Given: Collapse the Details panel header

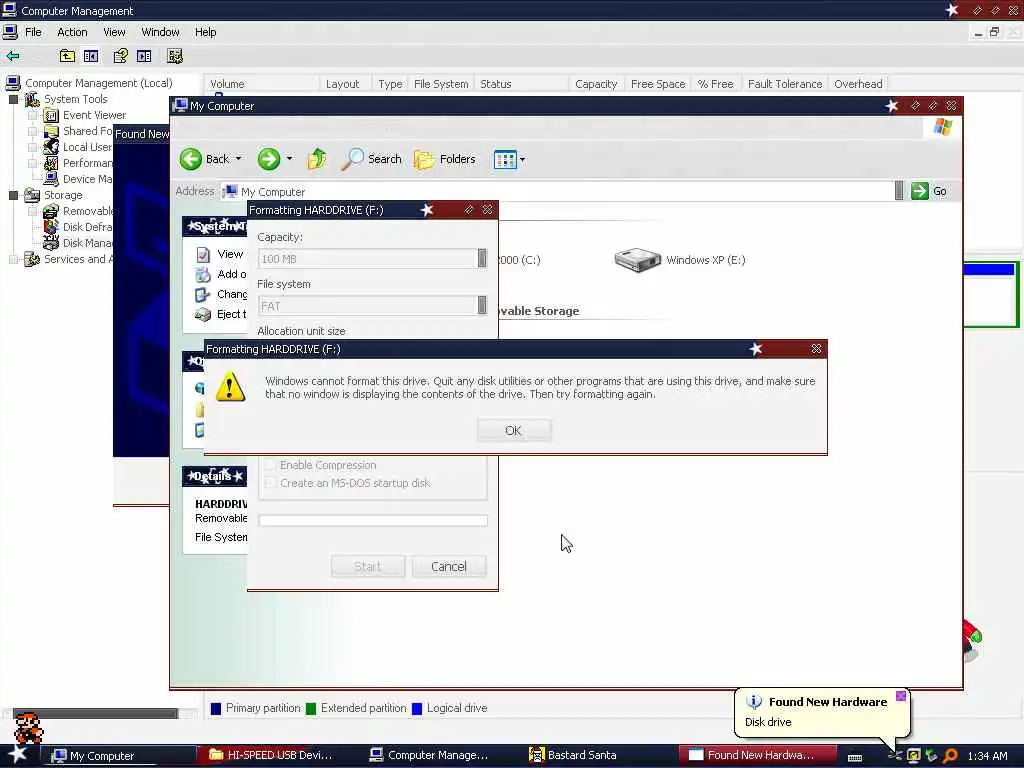Looking at the screenshot, I should (x=215, y=476).
